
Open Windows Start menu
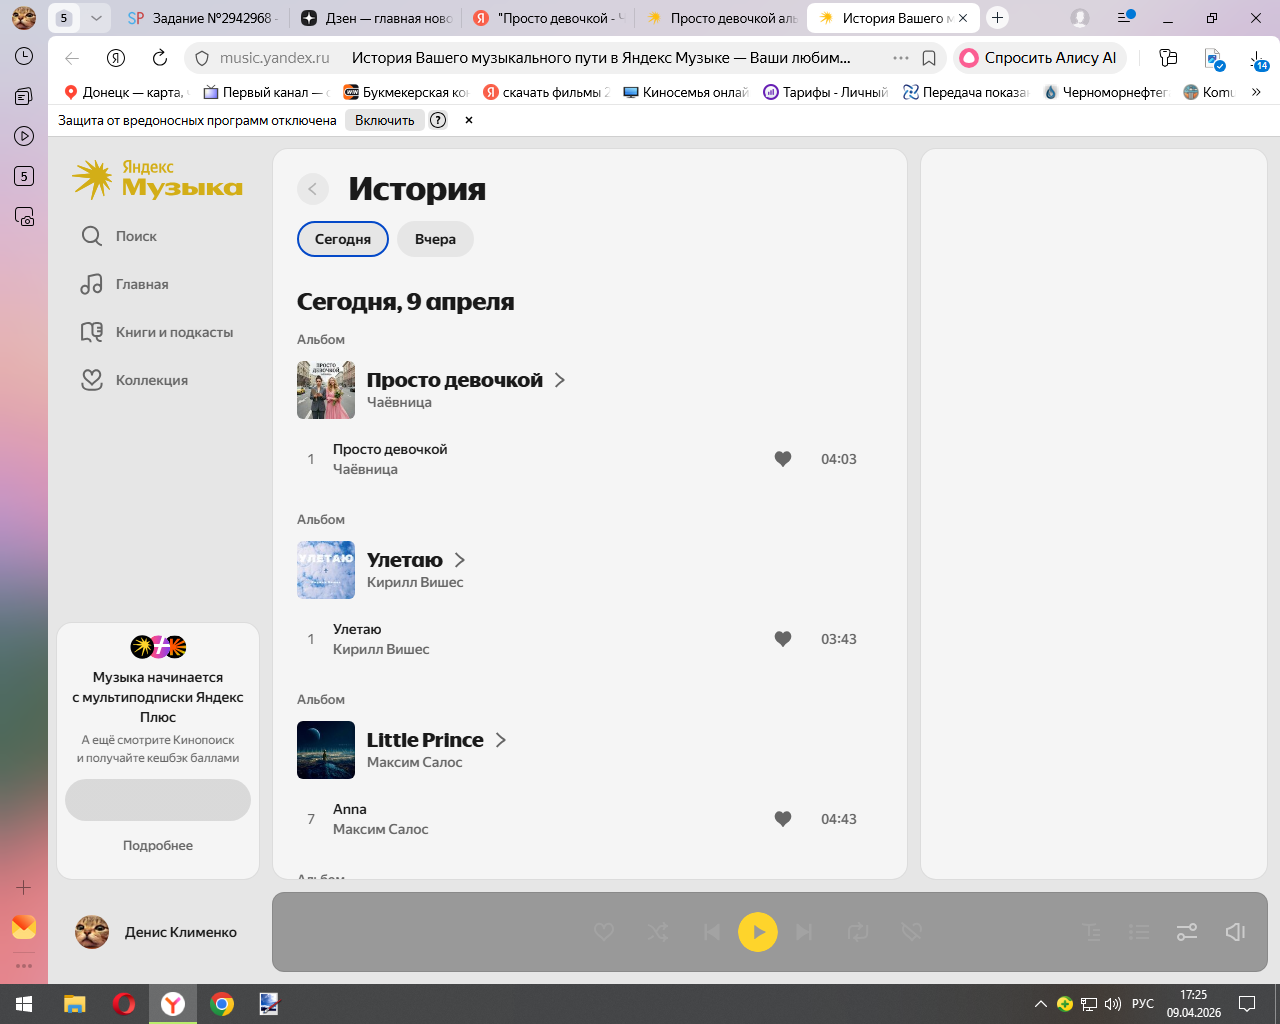coord(24,1004)
